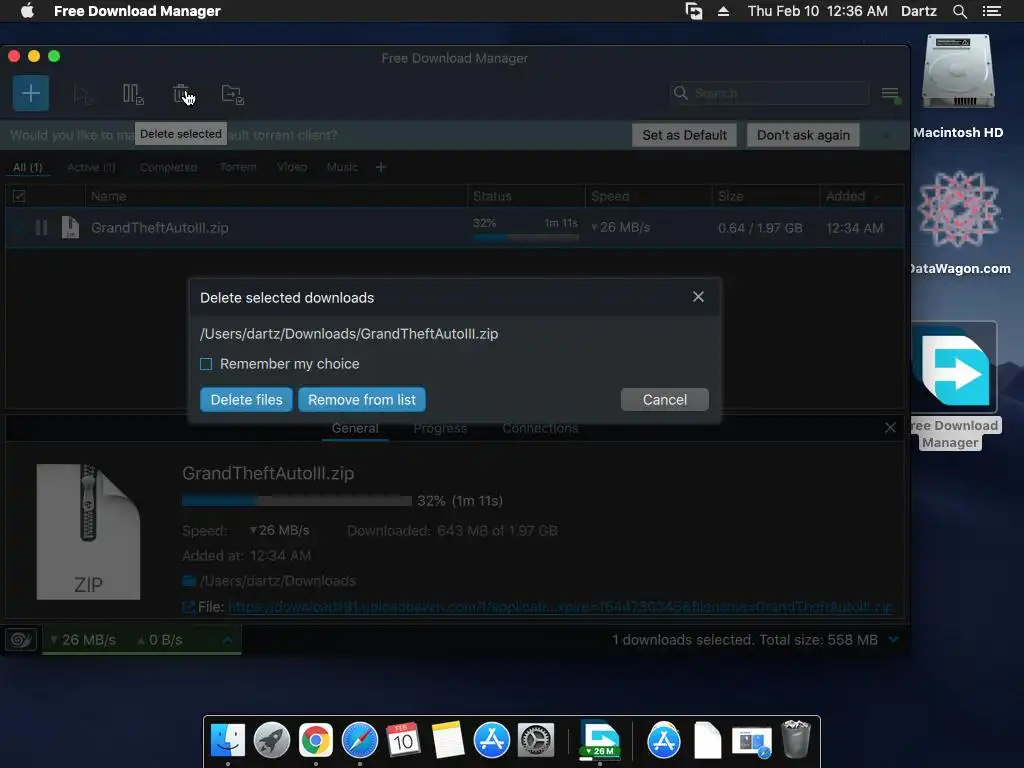
Task: Open Safari from the Dock
Action: pyautogui.click(x=360, y=741)
